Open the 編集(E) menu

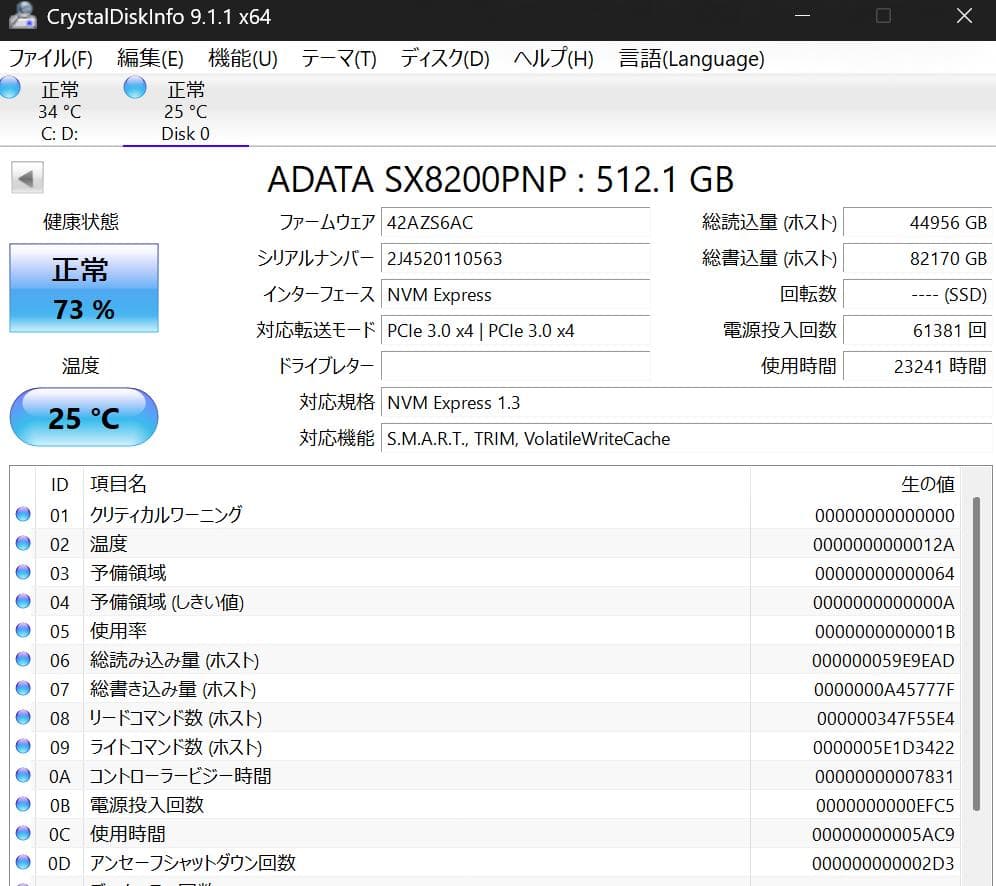click(151, 58)
